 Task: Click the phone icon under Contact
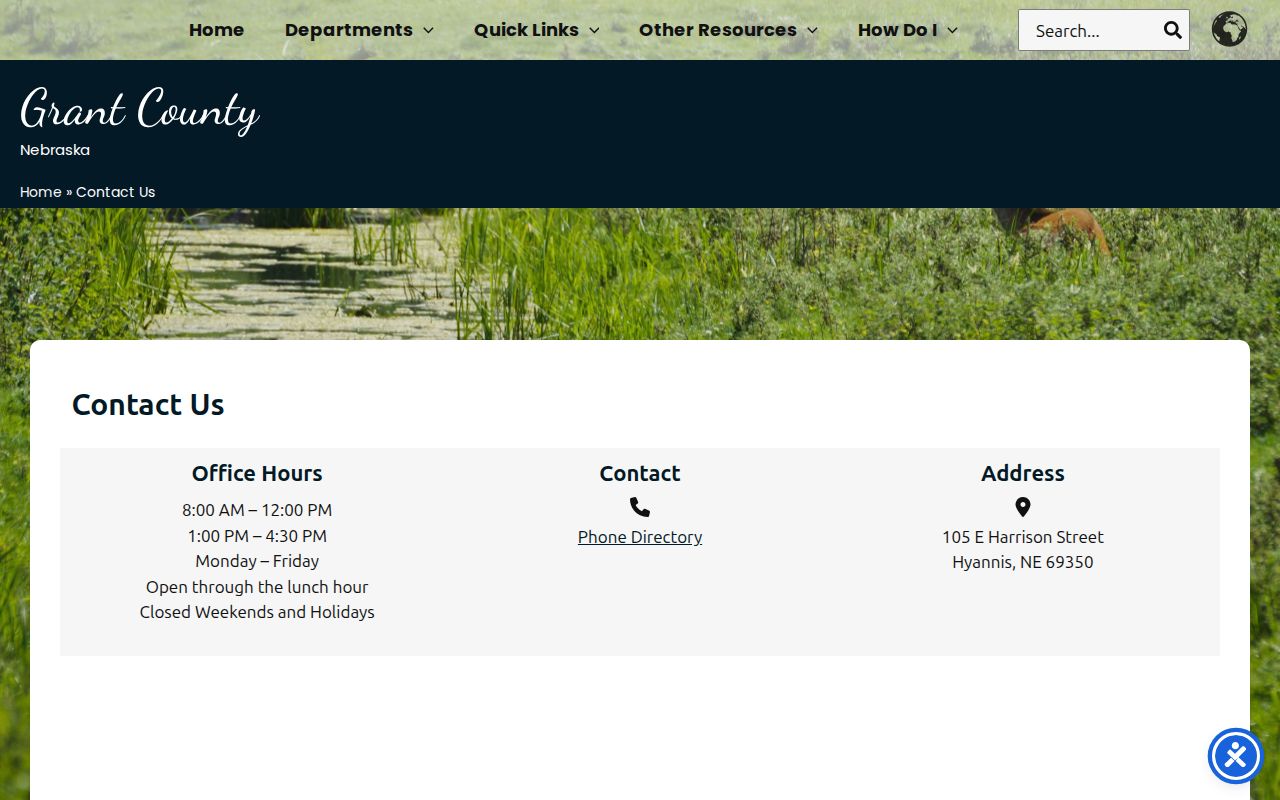pyautogui.click(x=640, y=507)
